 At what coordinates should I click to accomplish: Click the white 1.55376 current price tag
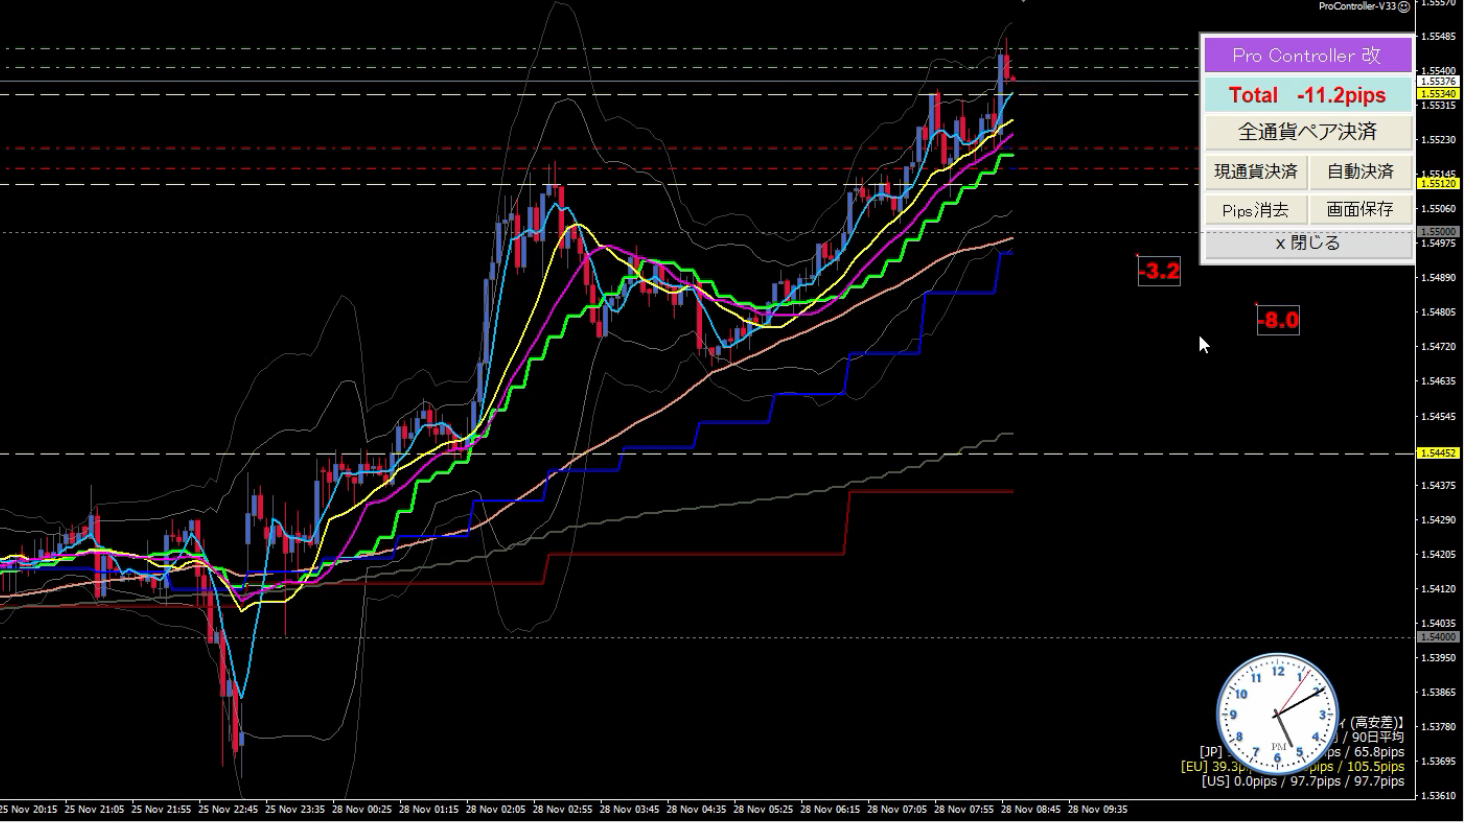point(1439,81)
